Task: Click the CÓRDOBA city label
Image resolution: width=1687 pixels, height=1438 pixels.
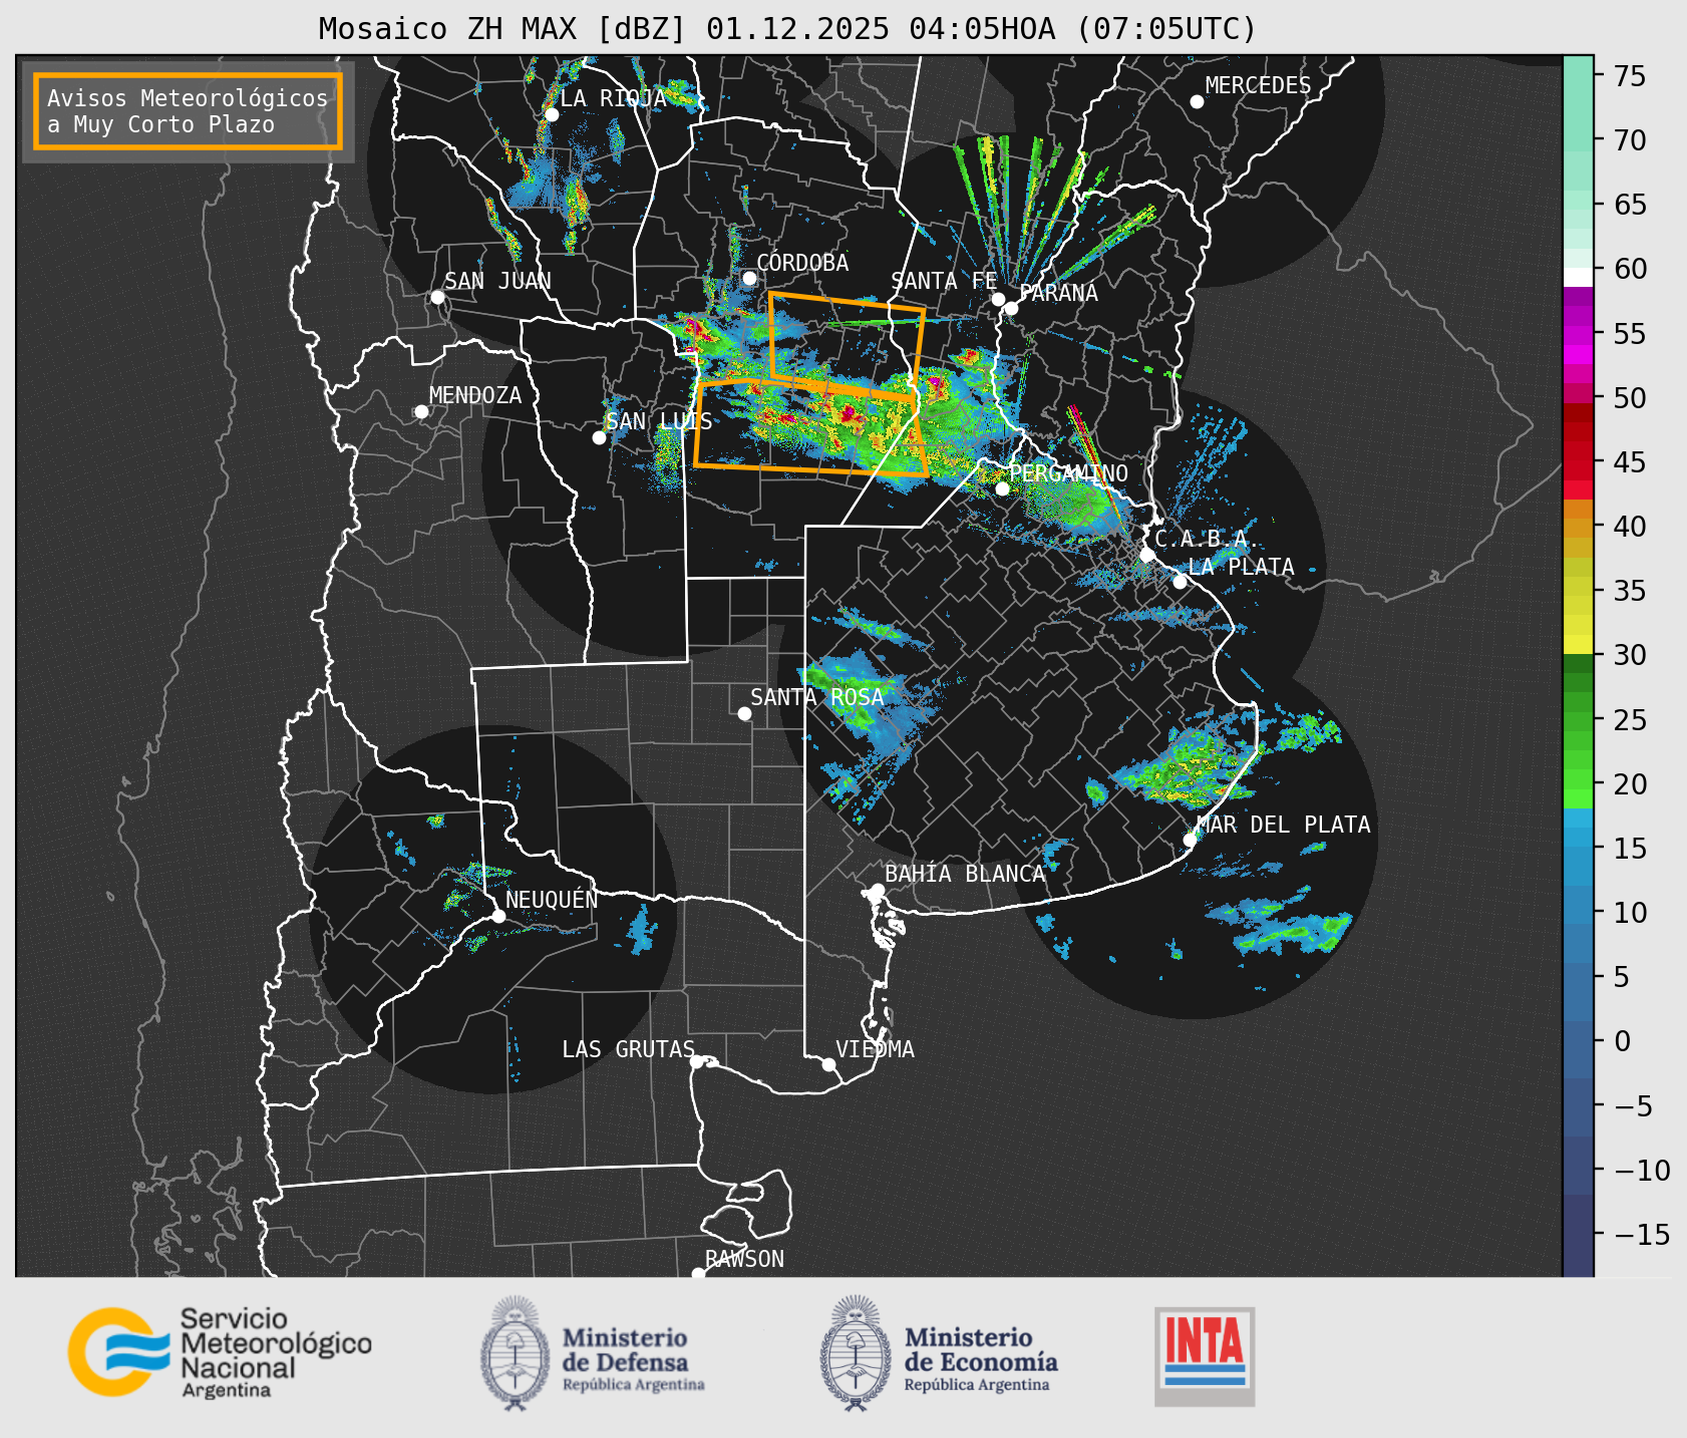Action: tap(803, 263)
